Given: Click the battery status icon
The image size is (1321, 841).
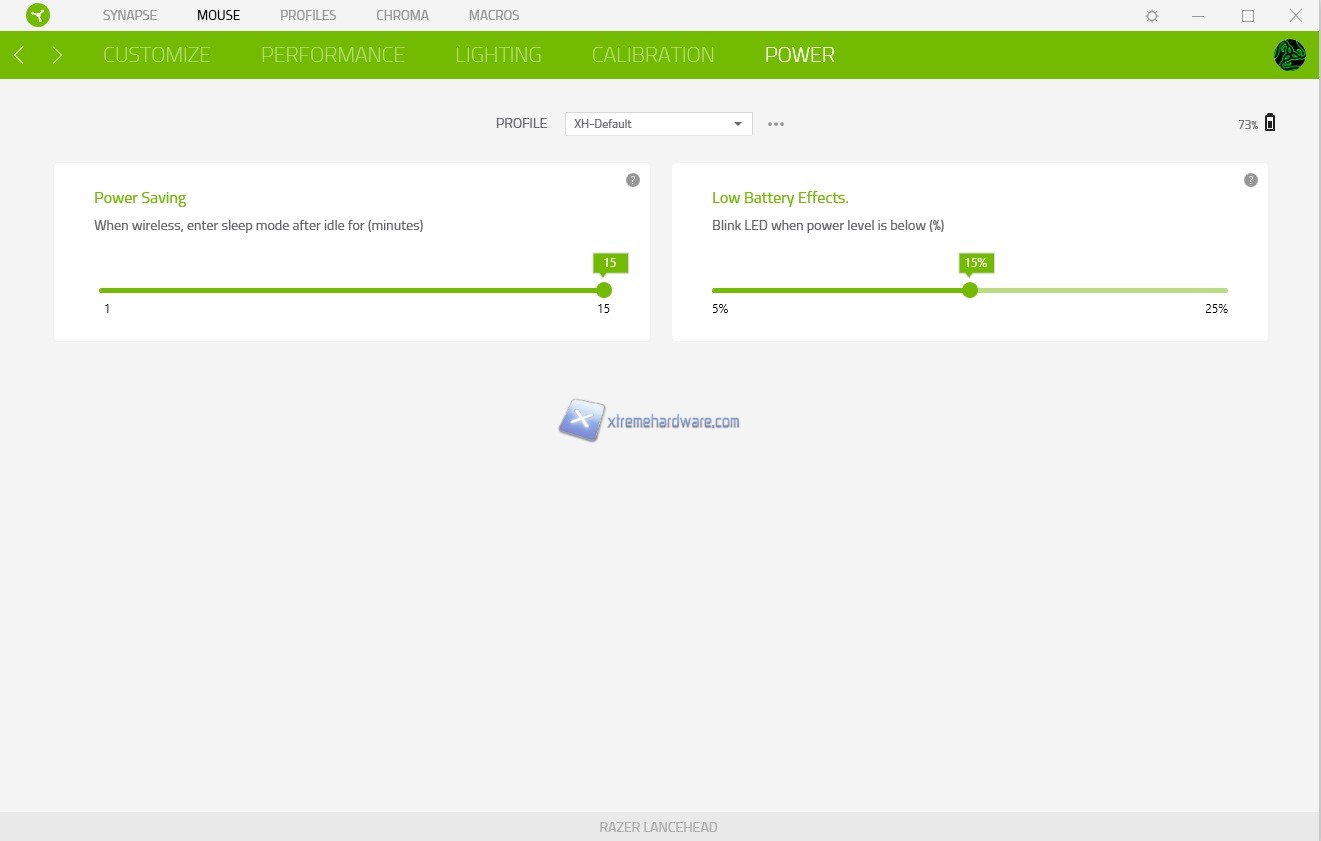Looking at the screenshot, I should tap(1270, 123).
